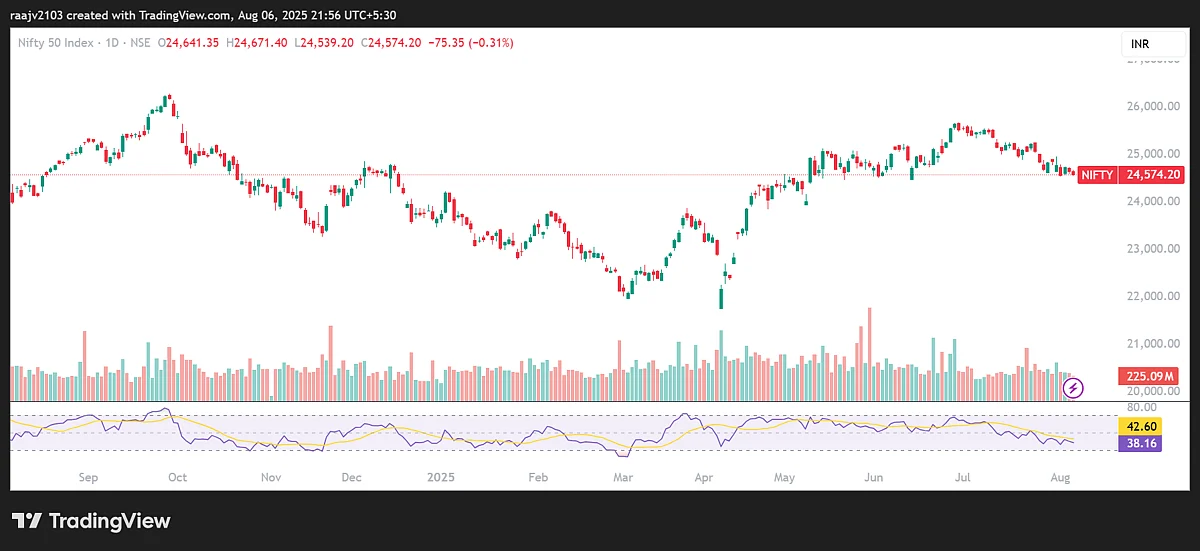Click the Aug time axis label
The image size is (1200, 551).
click(1062, 478)
